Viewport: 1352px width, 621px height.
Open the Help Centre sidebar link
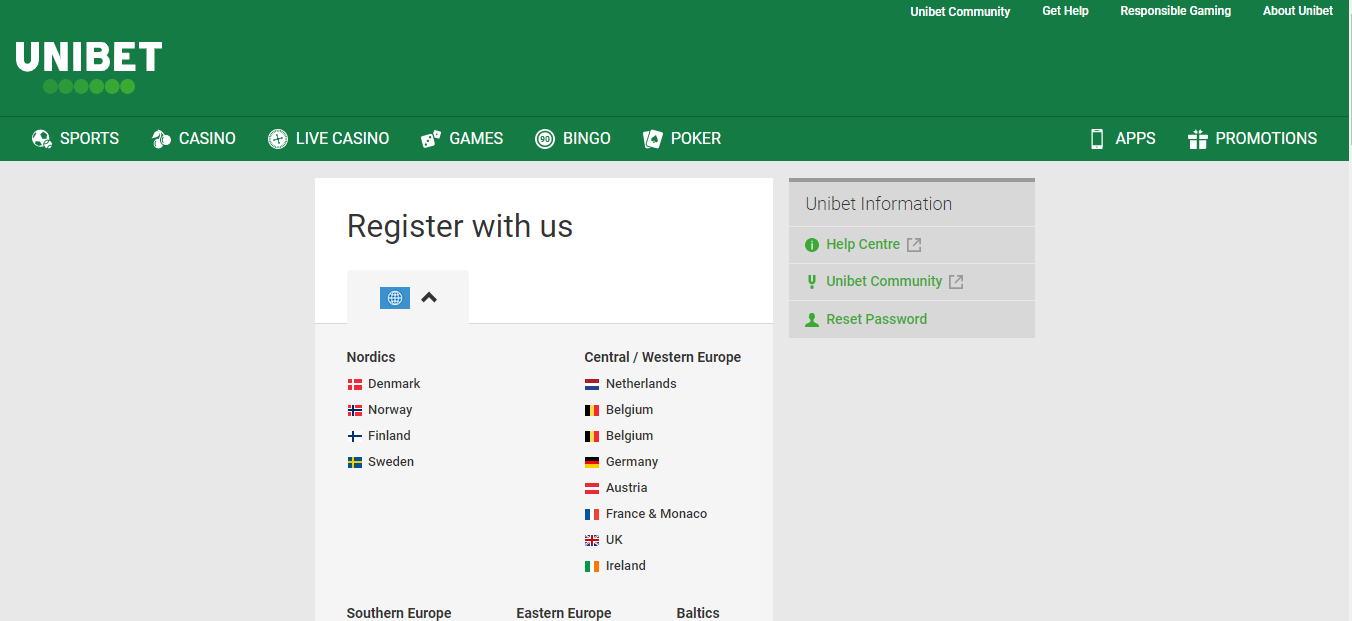point(863,245)
